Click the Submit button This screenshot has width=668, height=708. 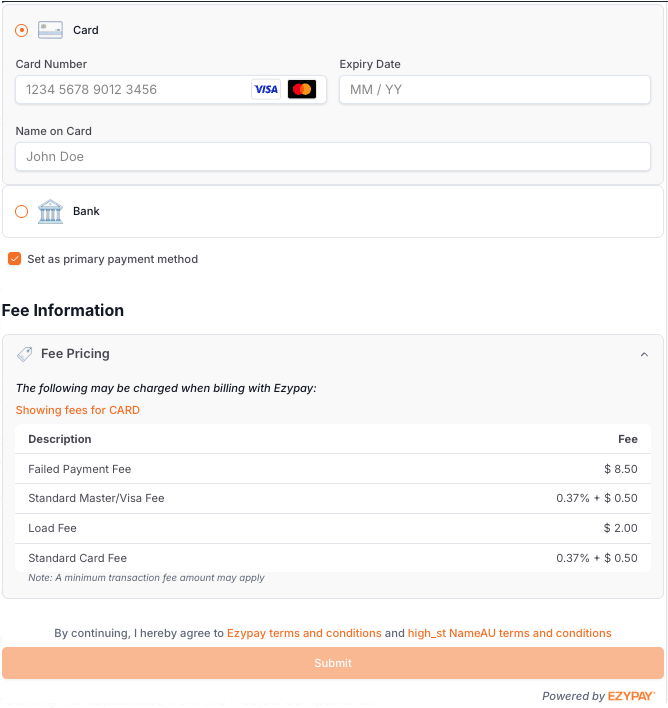[x=333, y=663]
